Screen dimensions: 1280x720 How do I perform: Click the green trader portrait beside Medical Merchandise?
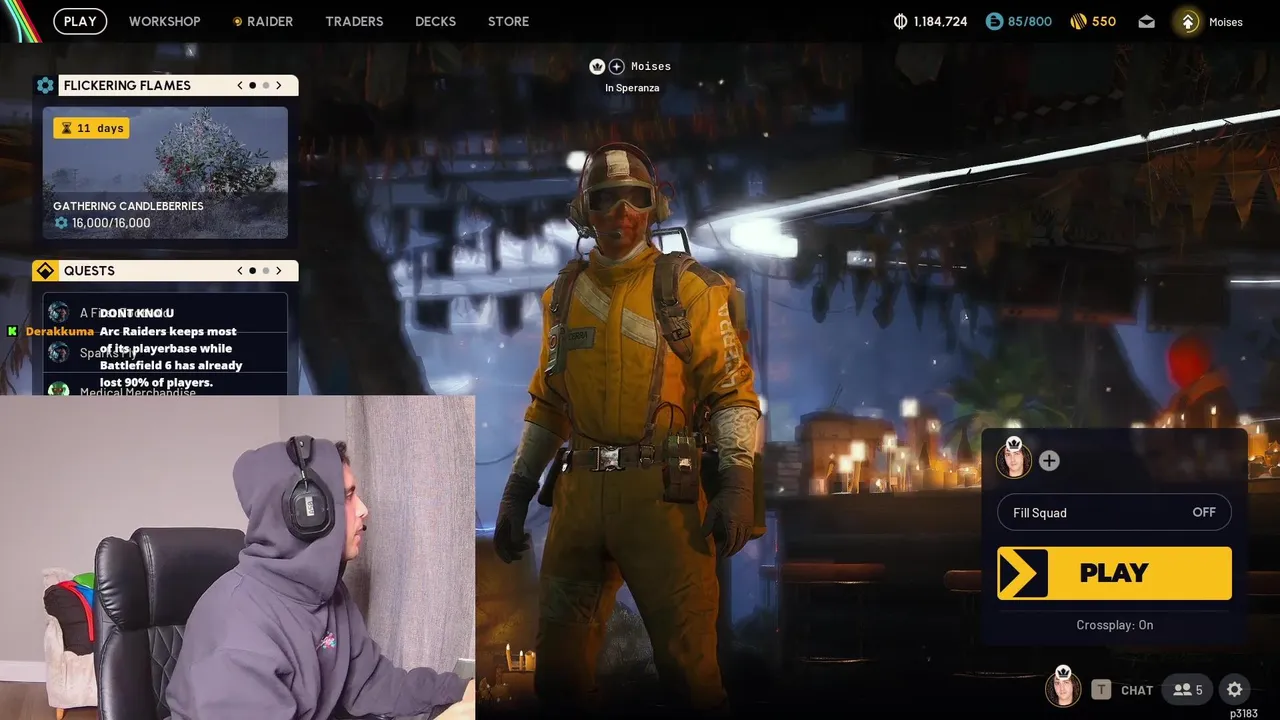(x=59, y=389)
